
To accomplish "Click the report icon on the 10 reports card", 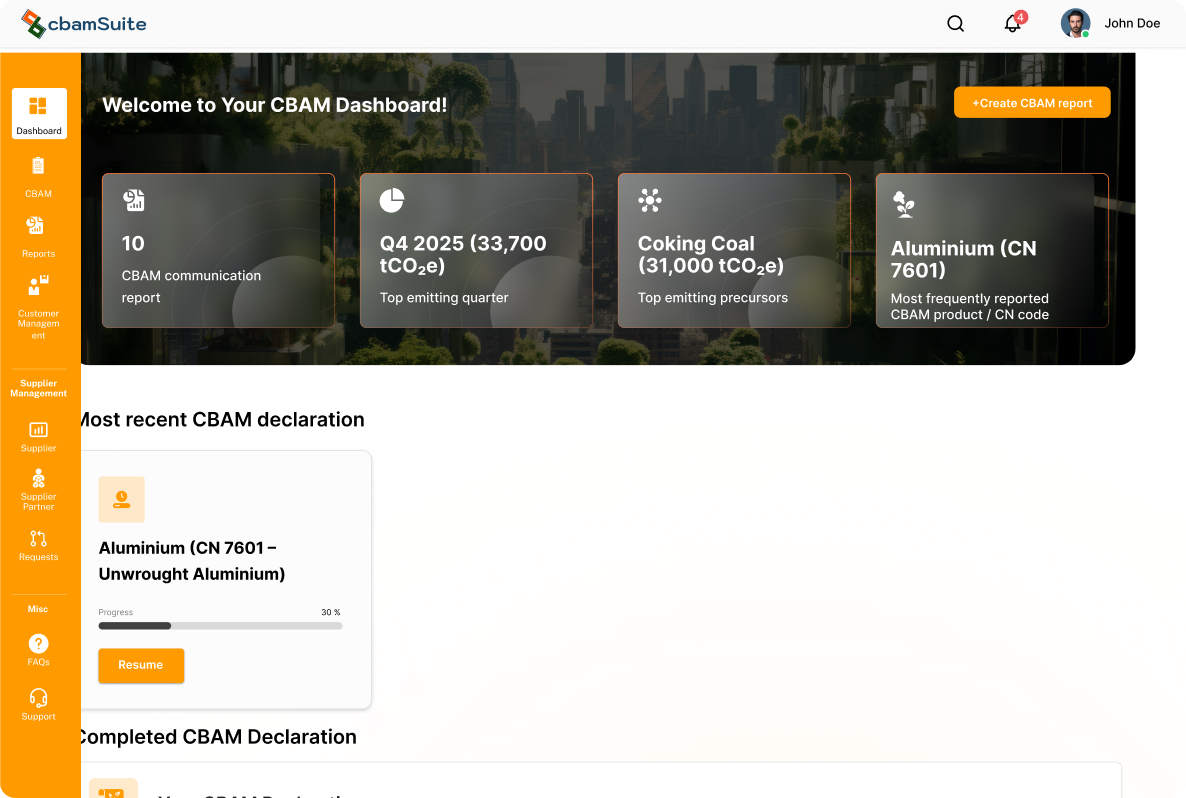I will coord(134,200).
